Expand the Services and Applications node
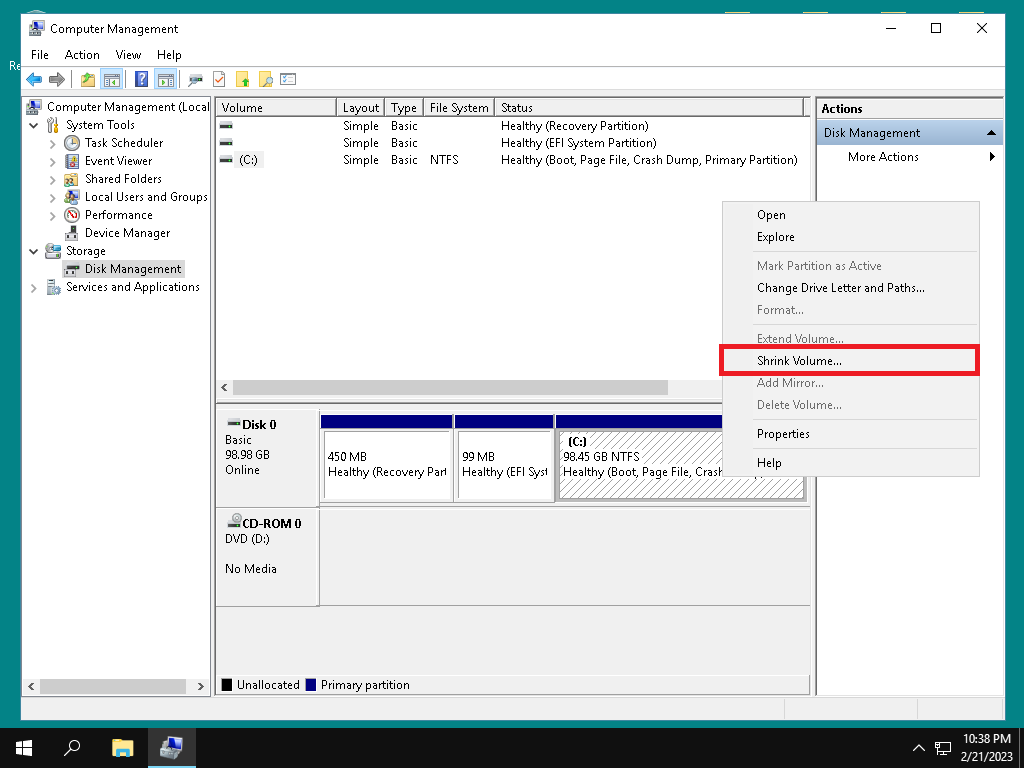 tap(34, 288)
